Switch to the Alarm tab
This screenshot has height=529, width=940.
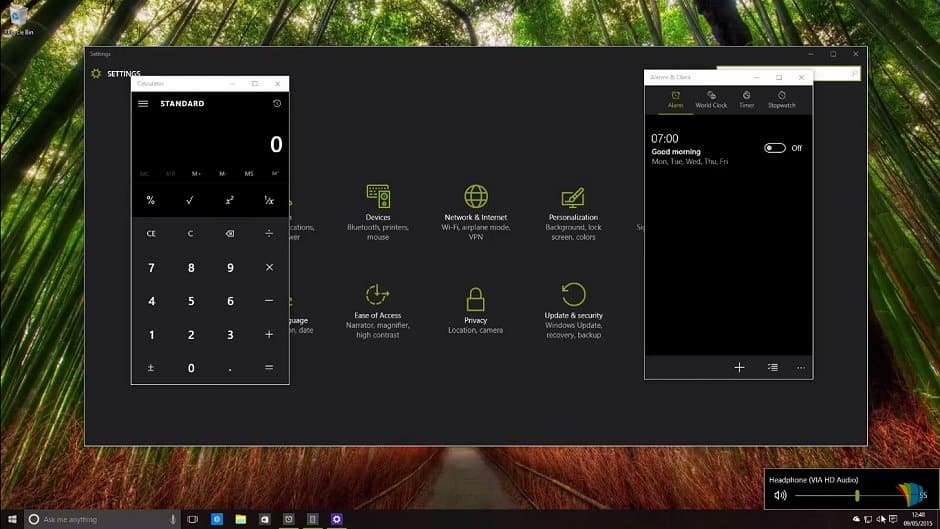(676, 100)
